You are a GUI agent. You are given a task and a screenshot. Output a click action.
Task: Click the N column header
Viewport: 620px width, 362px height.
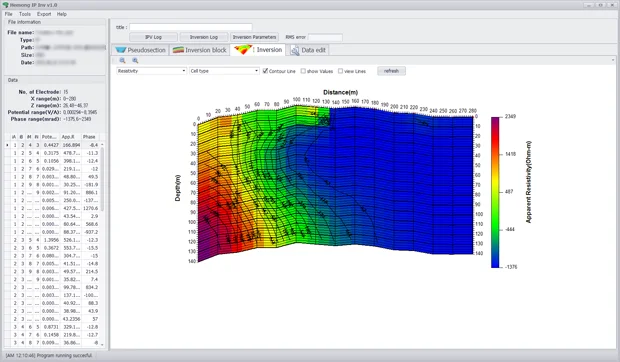click(37, 137)
